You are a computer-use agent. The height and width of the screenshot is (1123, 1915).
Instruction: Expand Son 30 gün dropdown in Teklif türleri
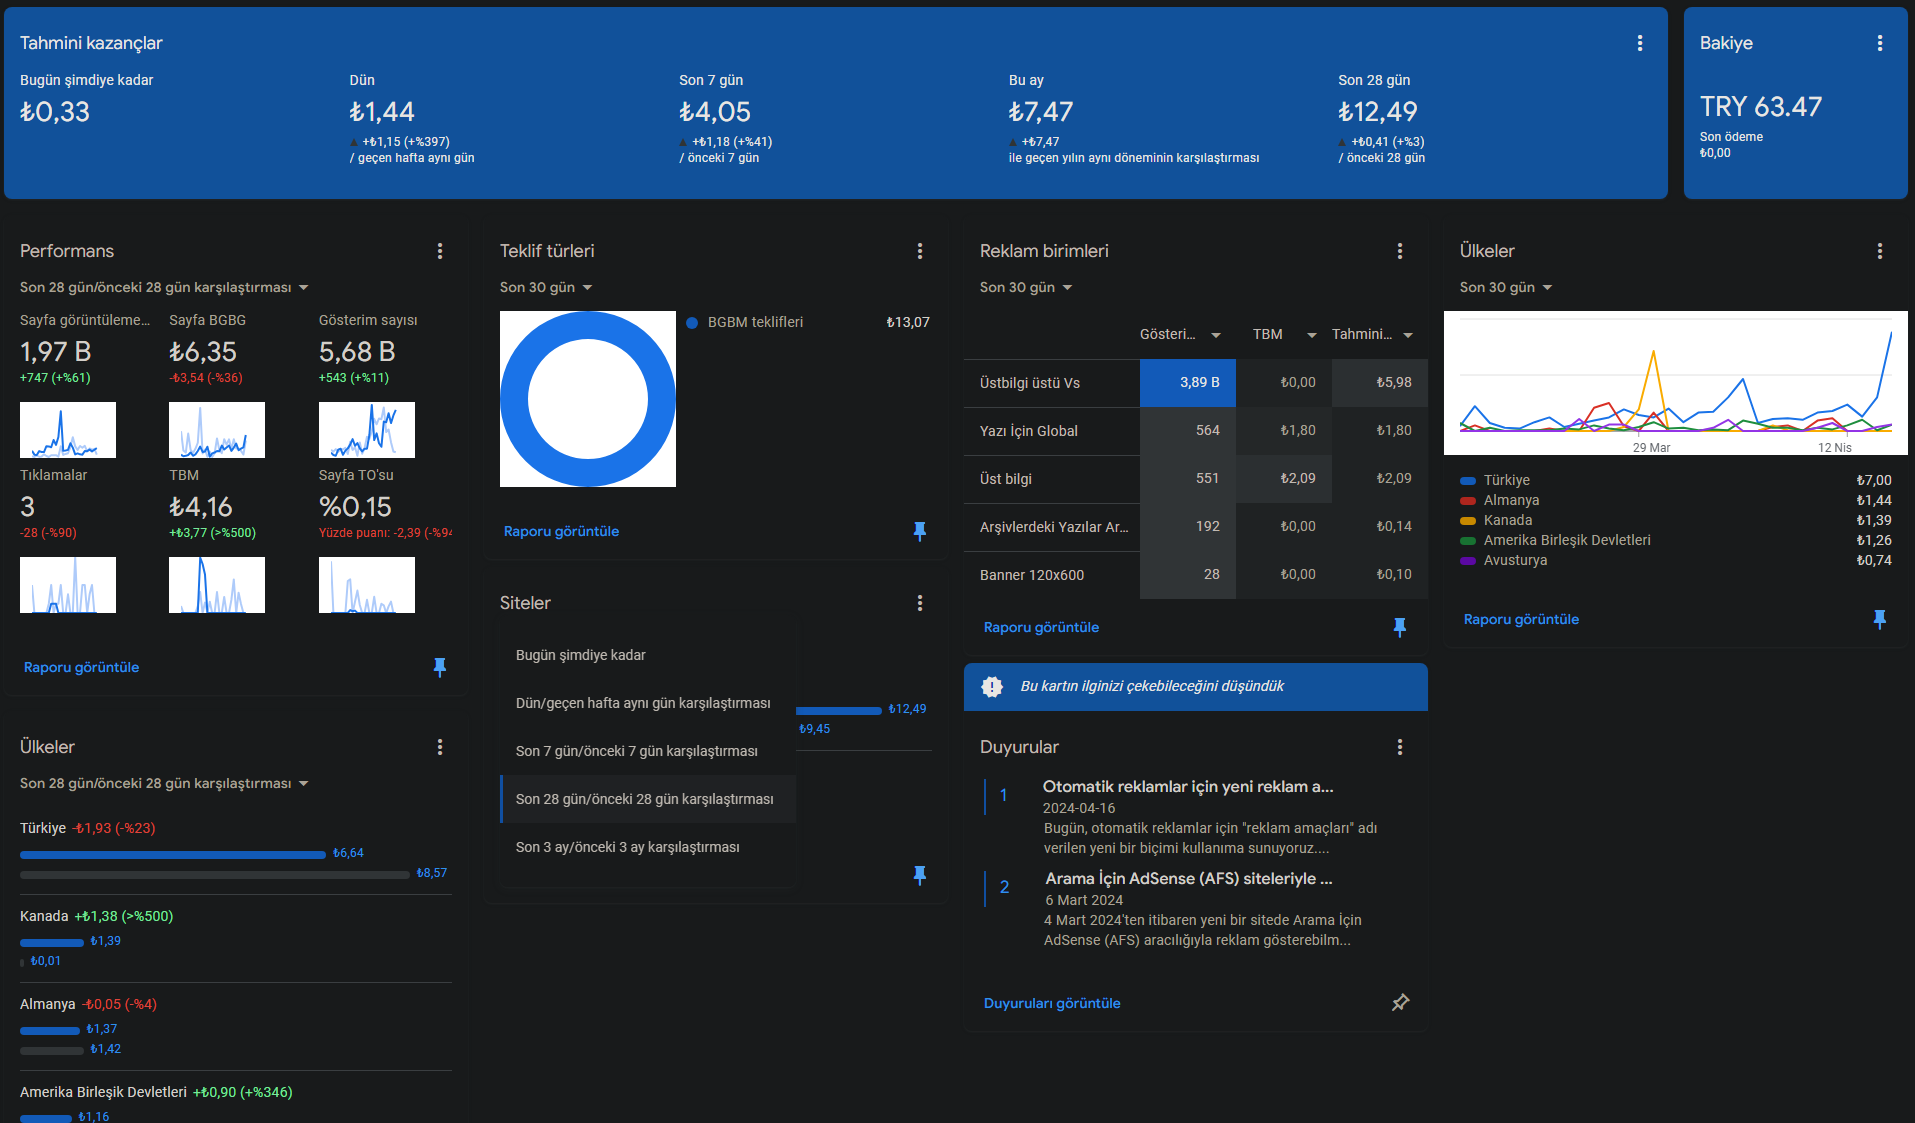(x=546, y=287)
